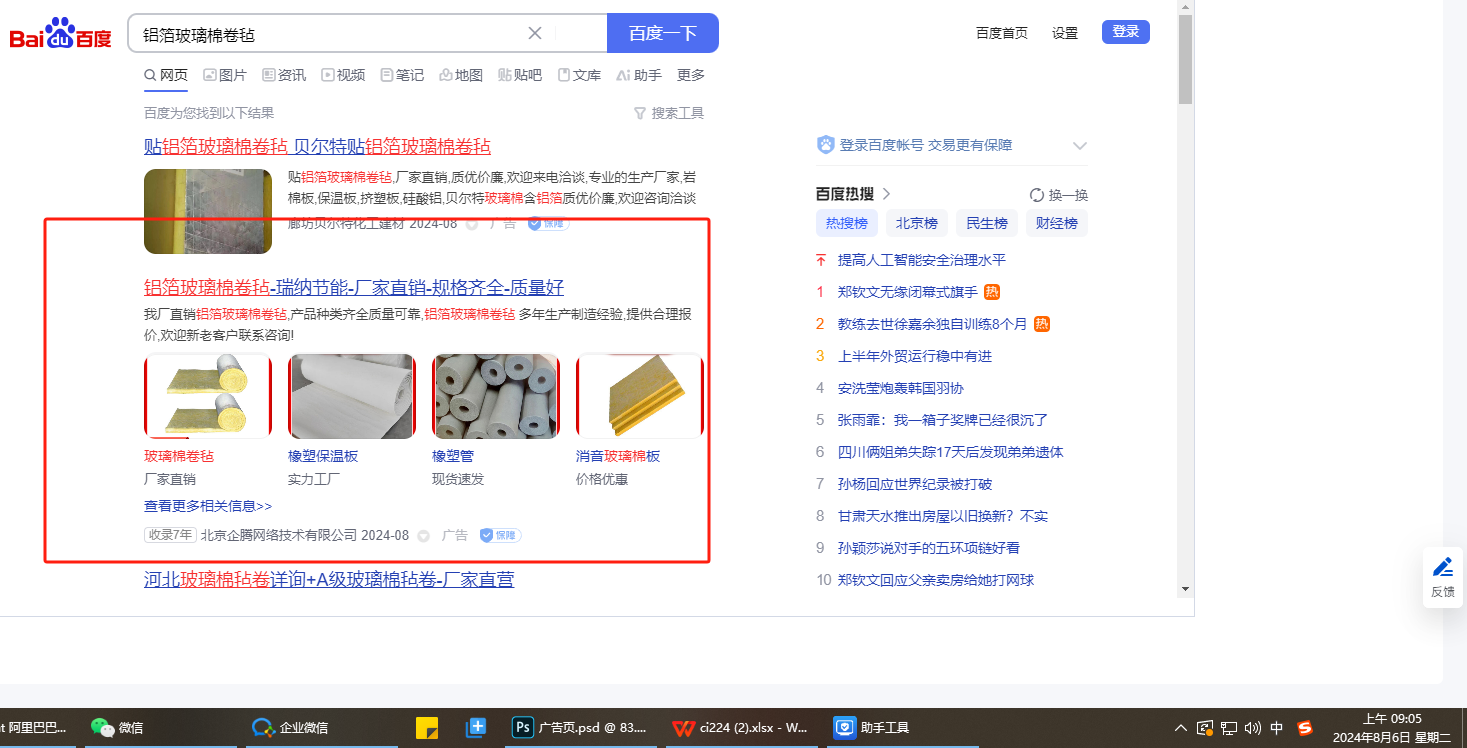The height and width of the screenshot is (748, 1467).
Task: Open hot search 孙杨回应世界纪录被打破
Action: click(x=915, y=484)
